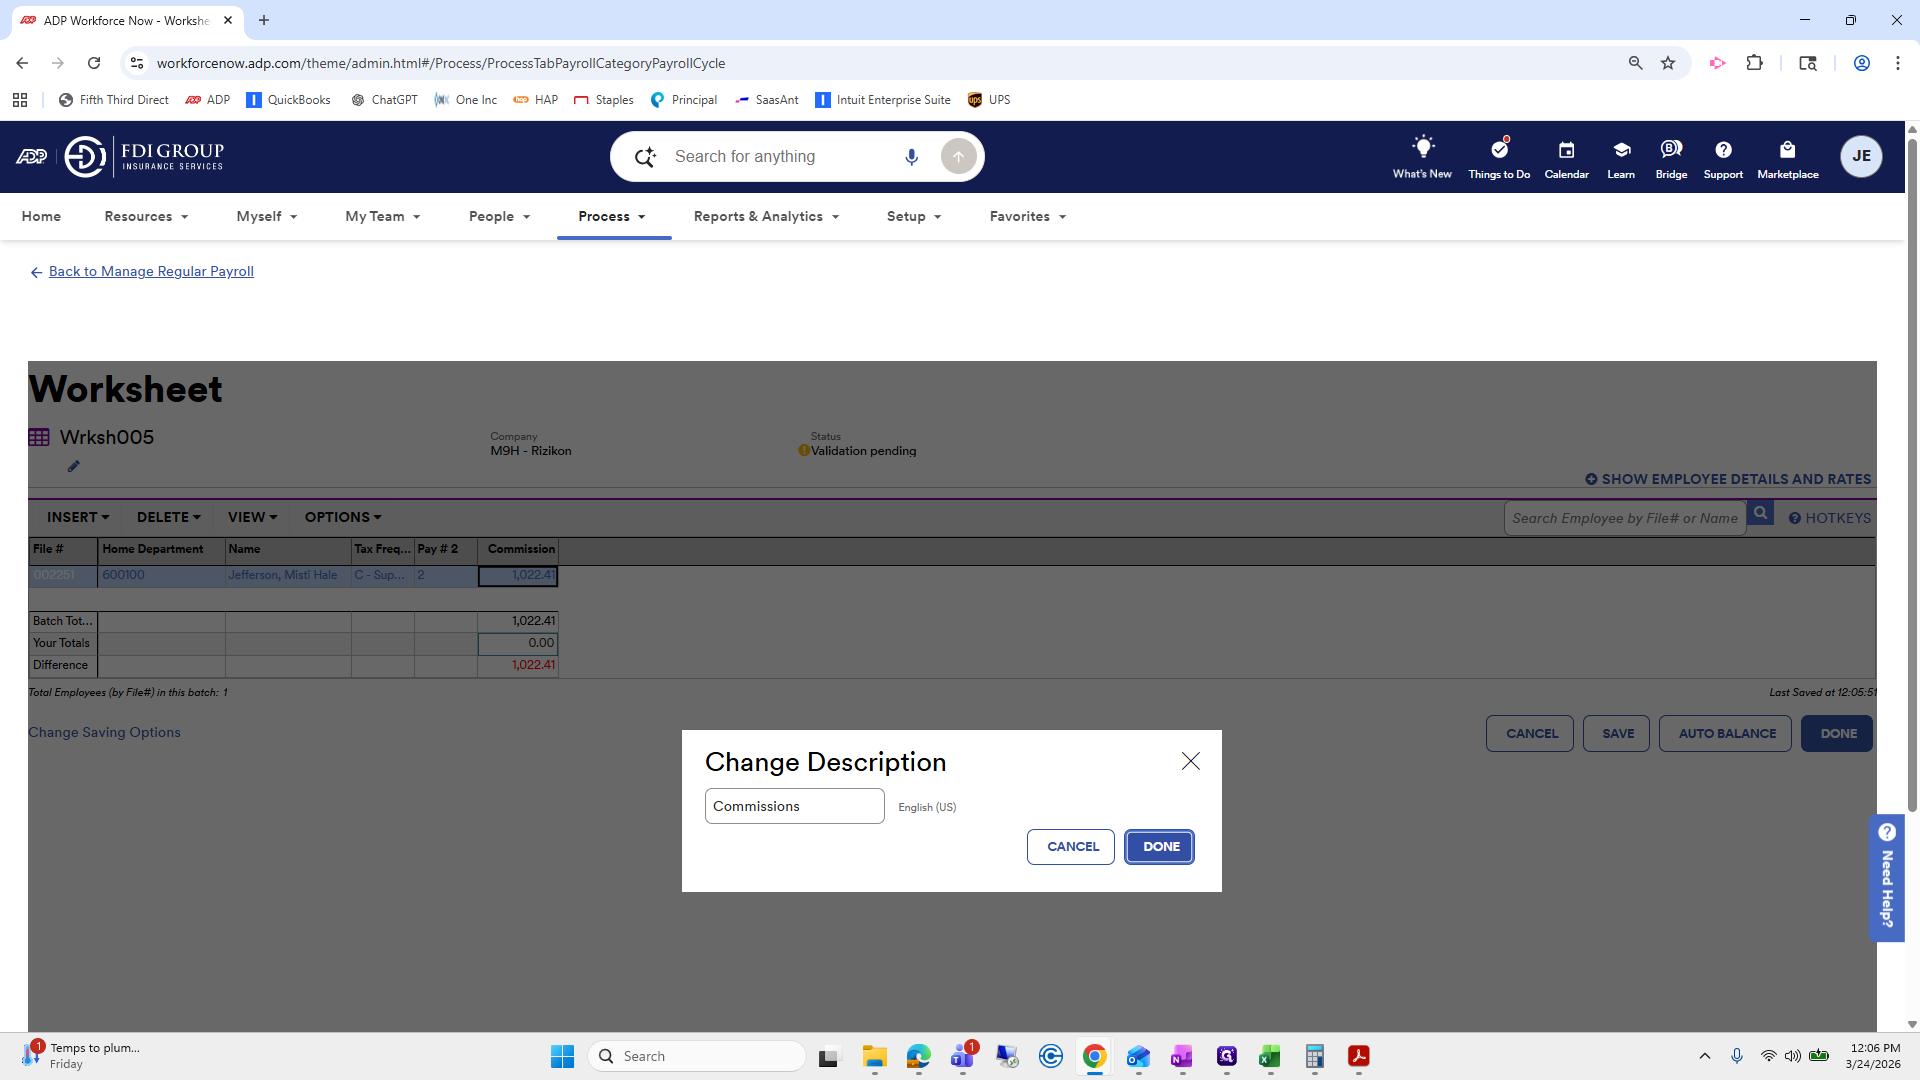
Task: Click the pencil icon to edit worksheet name
Action: tap(73, 466)
